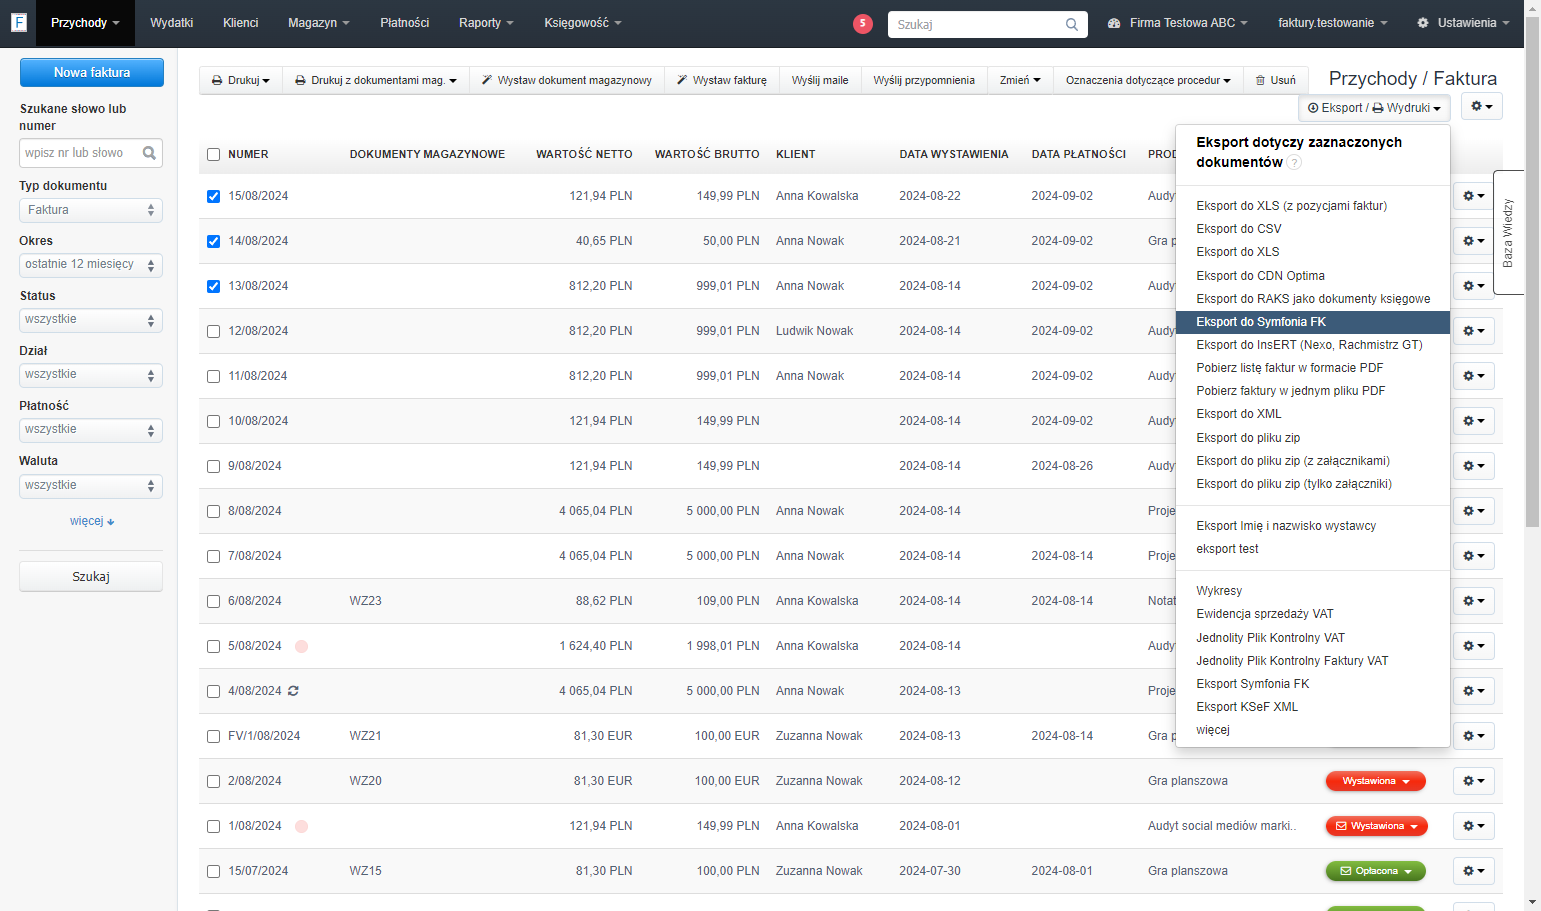This screenshot has width=1541, height=911.
Task: Select the checkbox for invoice 8/08/2024
Action: pos(213,511)
